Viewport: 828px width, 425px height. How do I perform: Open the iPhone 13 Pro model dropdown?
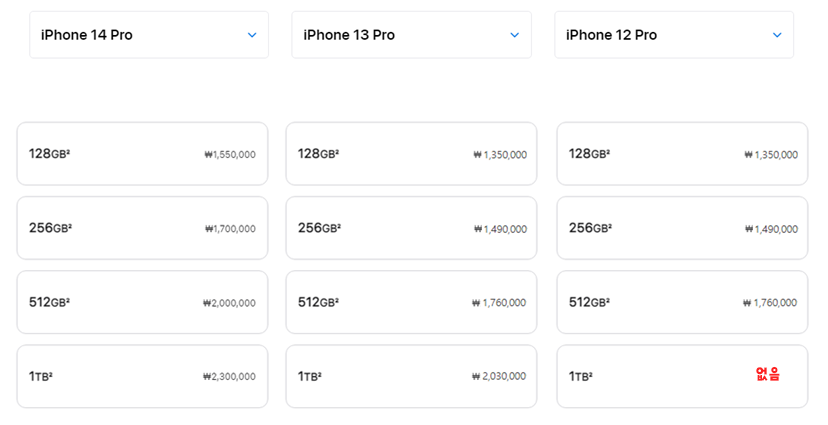click(411, 35)
